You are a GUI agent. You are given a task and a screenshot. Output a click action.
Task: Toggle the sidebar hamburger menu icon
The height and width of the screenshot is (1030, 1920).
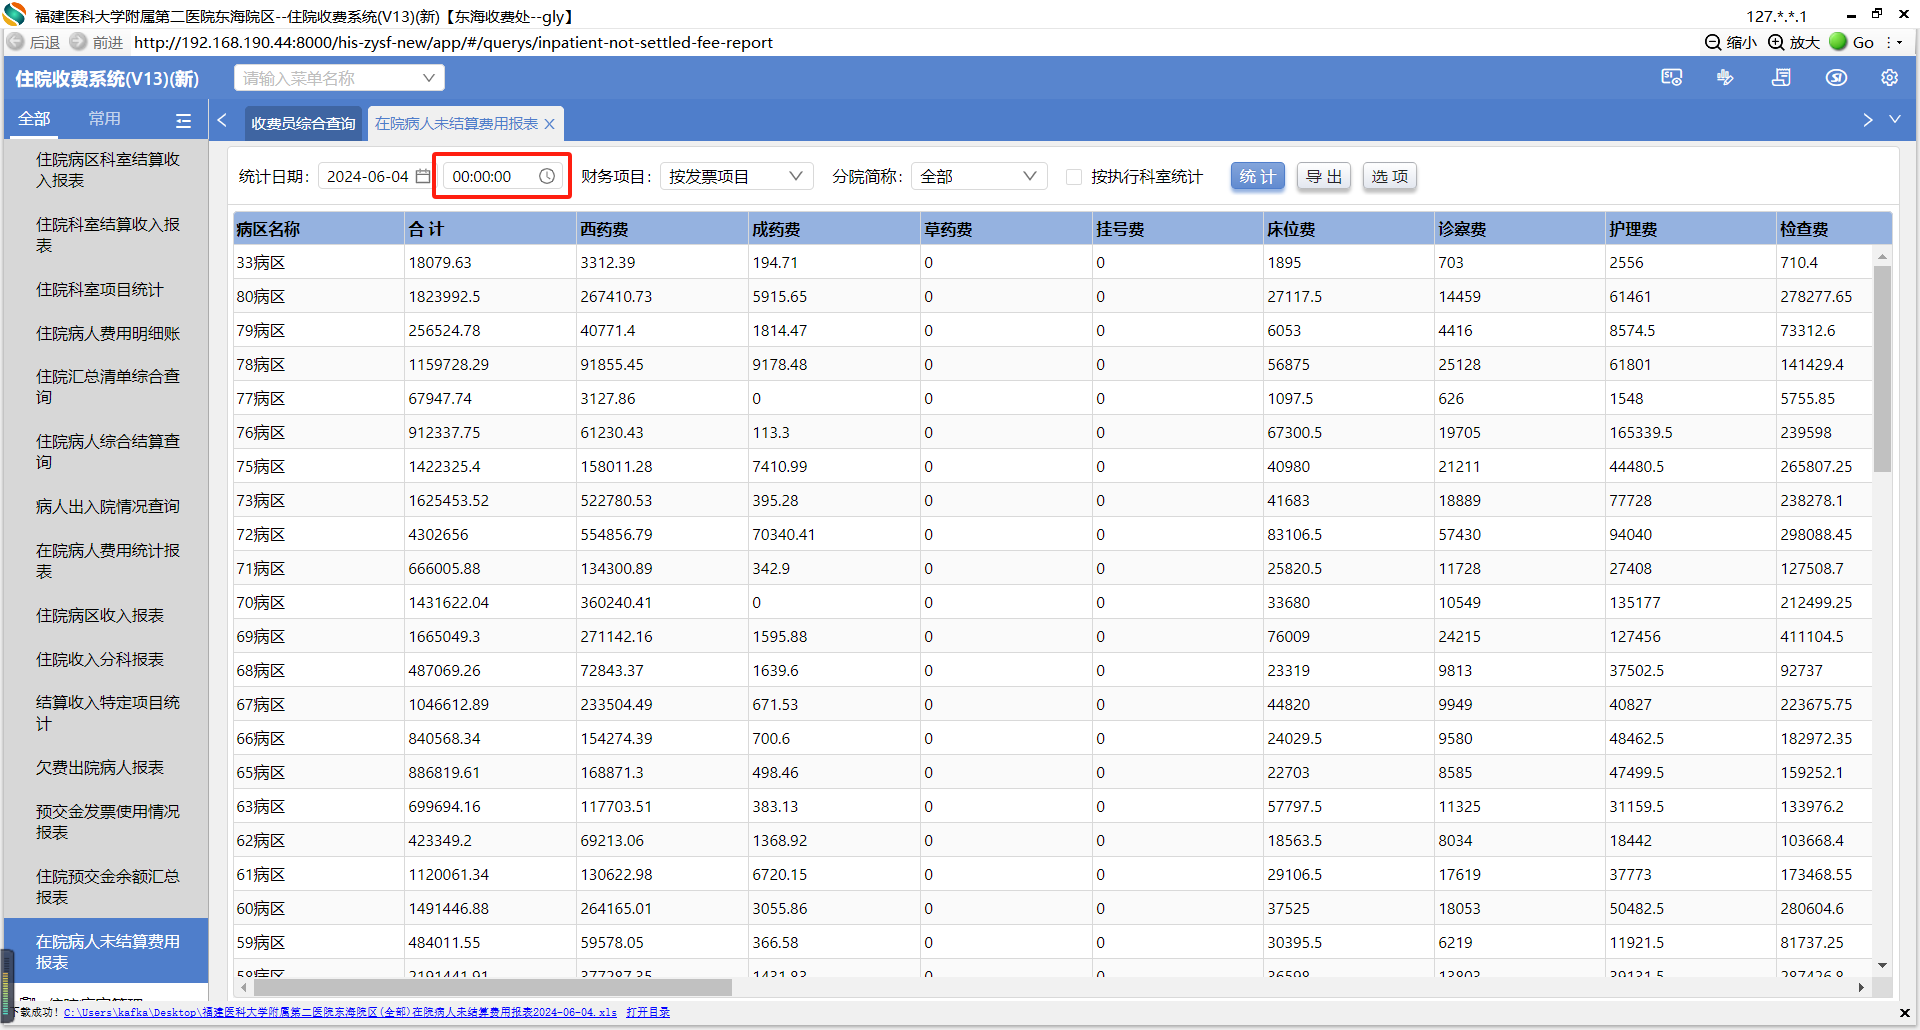tap(183, 120)
